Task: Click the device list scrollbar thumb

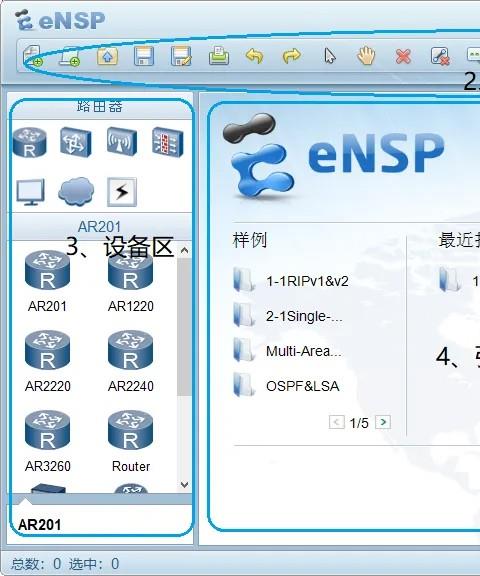Action: pyautogui.click(x=184, y=327)
